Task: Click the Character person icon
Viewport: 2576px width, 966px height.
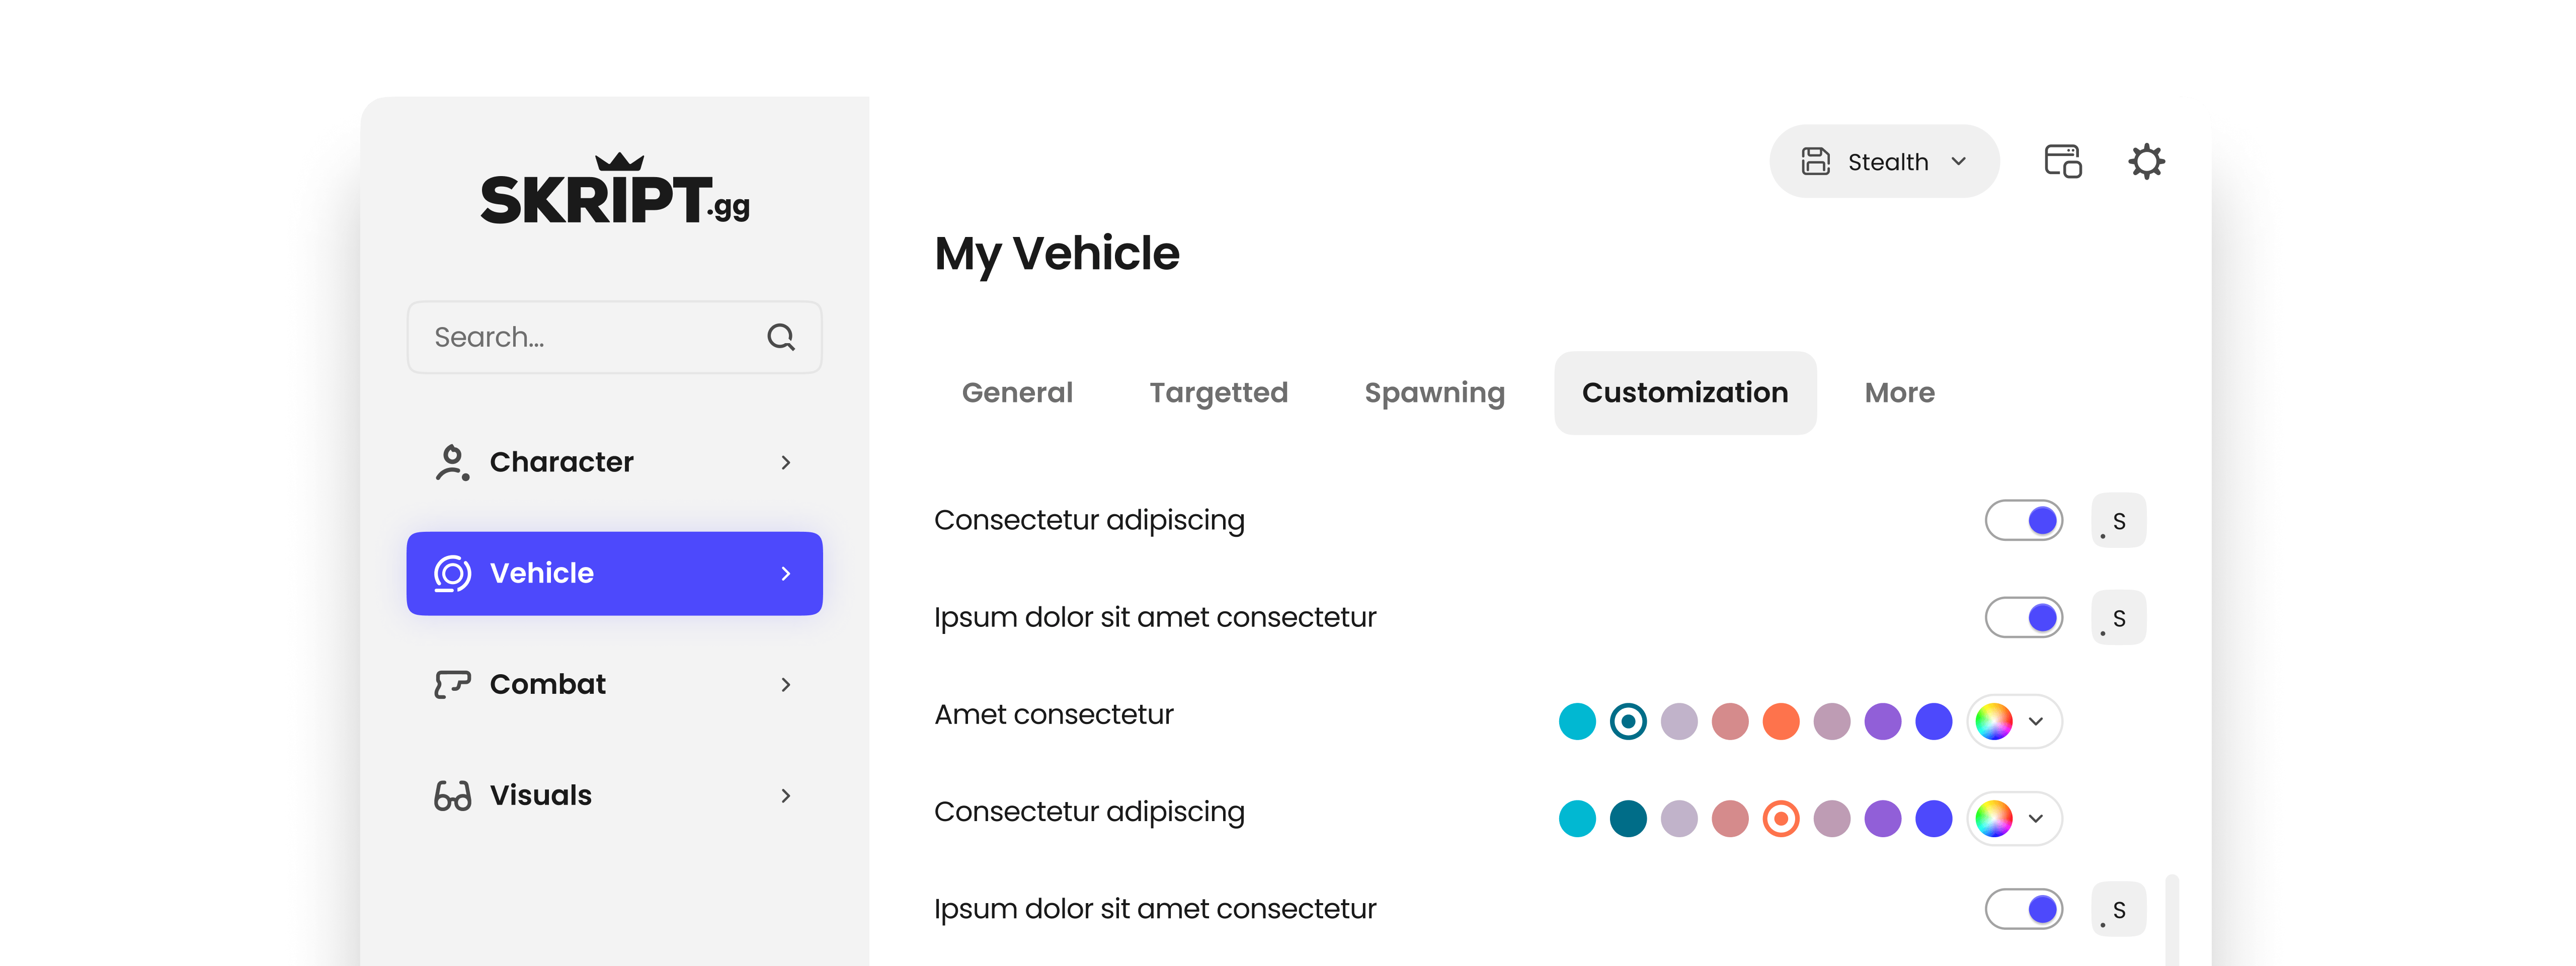Action: (x=452, y=462)
